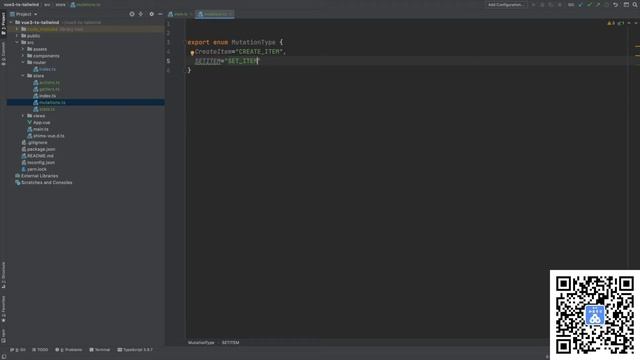Open the search everywhere magnifier icon
Viewport: 640px width, 360px height.
coord(635,4)
